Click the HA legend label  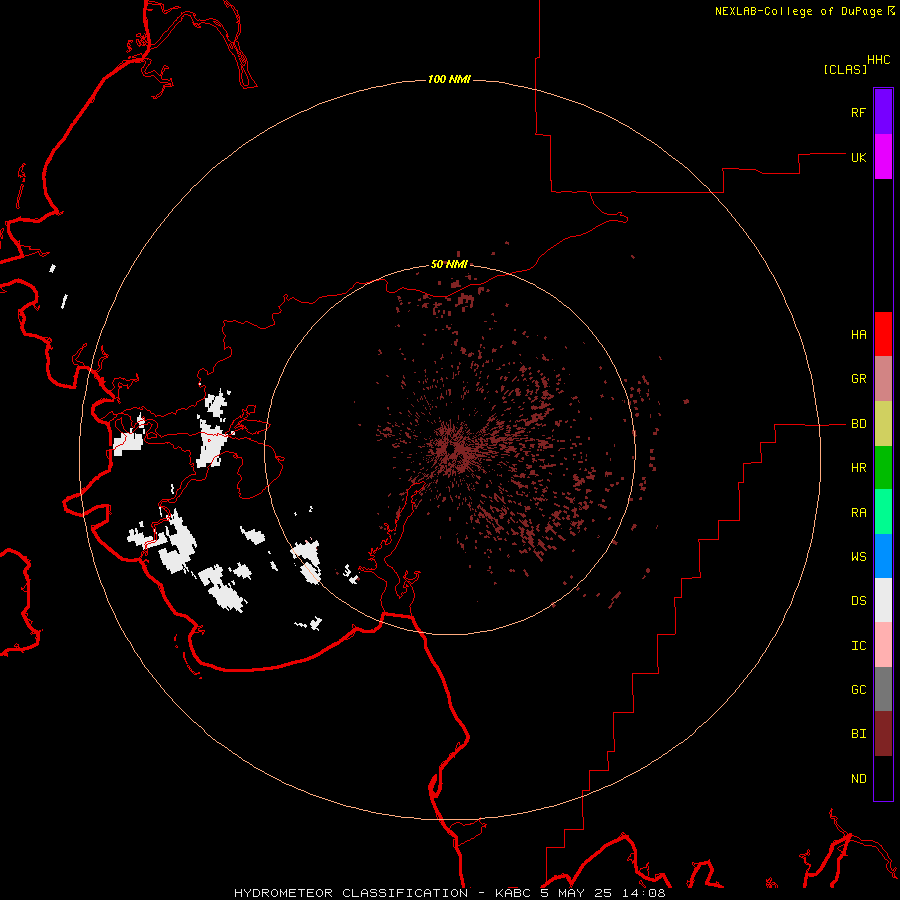[858, 335]
